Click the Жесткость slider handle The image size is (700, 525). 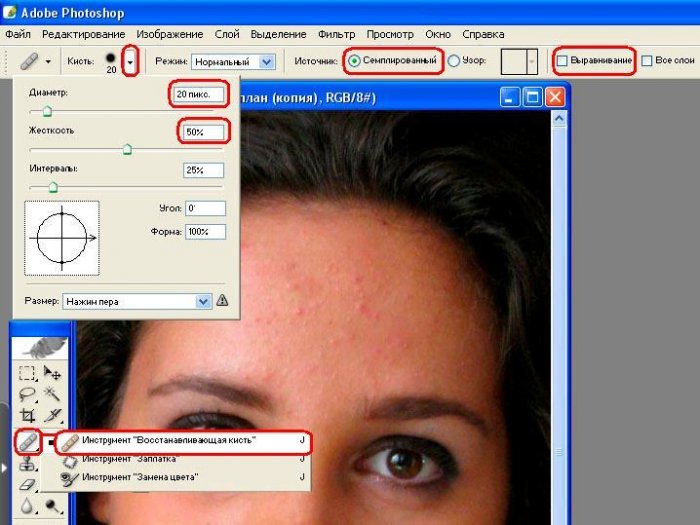127,149
